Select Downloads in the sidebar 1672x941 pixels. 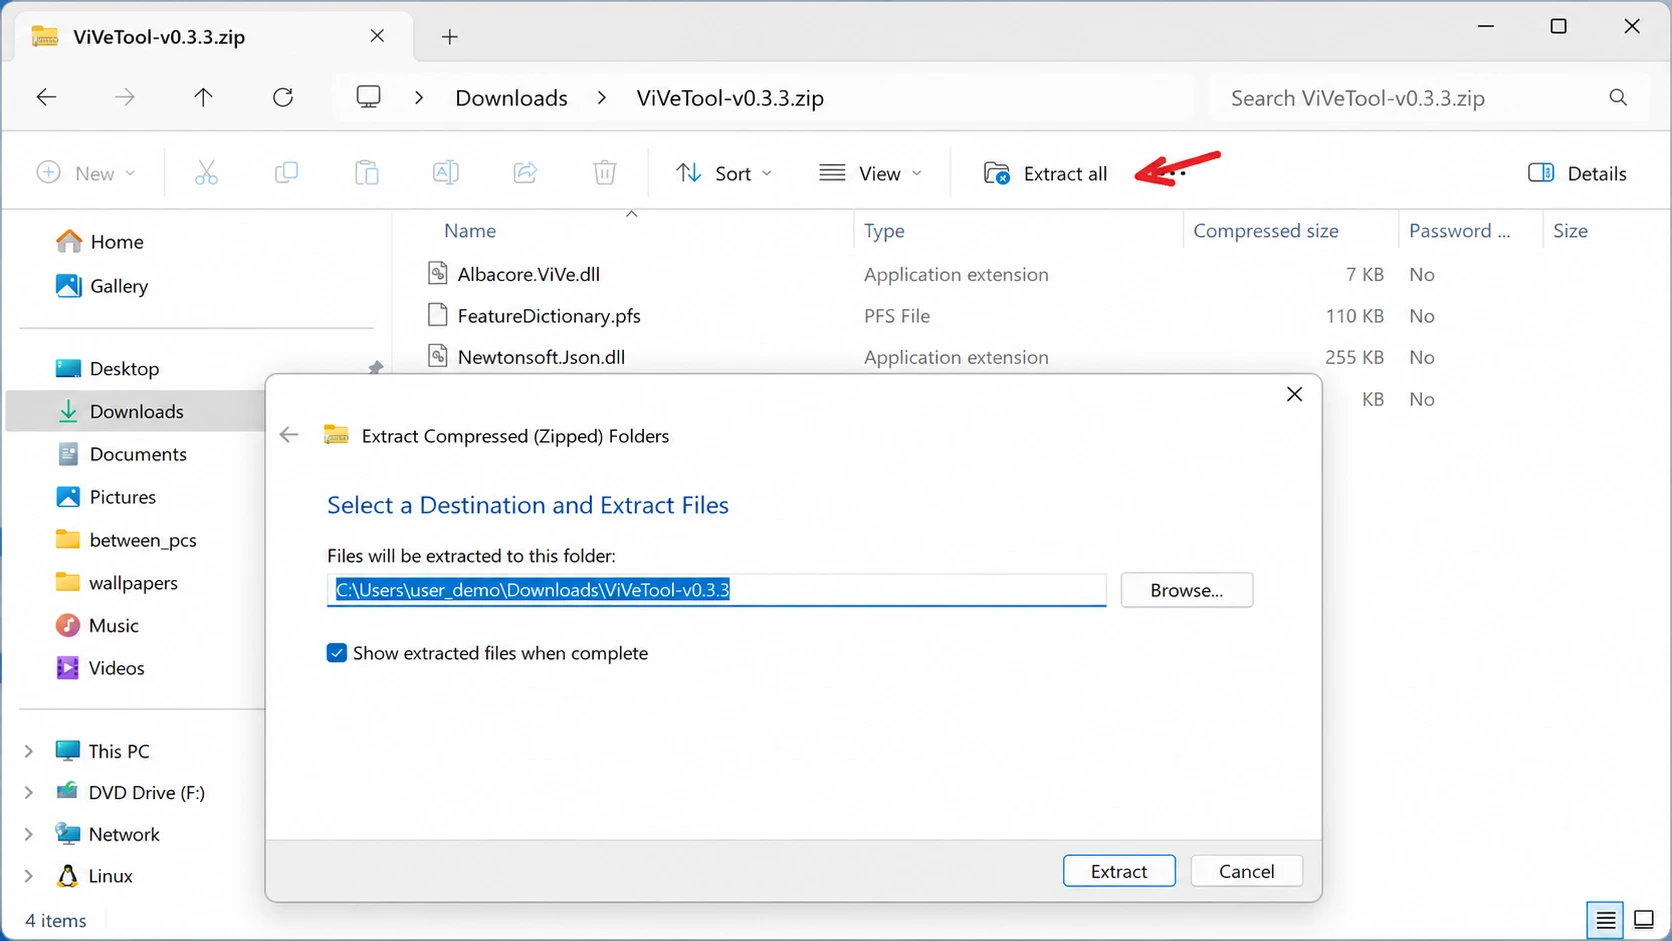[x=137, y=411]
